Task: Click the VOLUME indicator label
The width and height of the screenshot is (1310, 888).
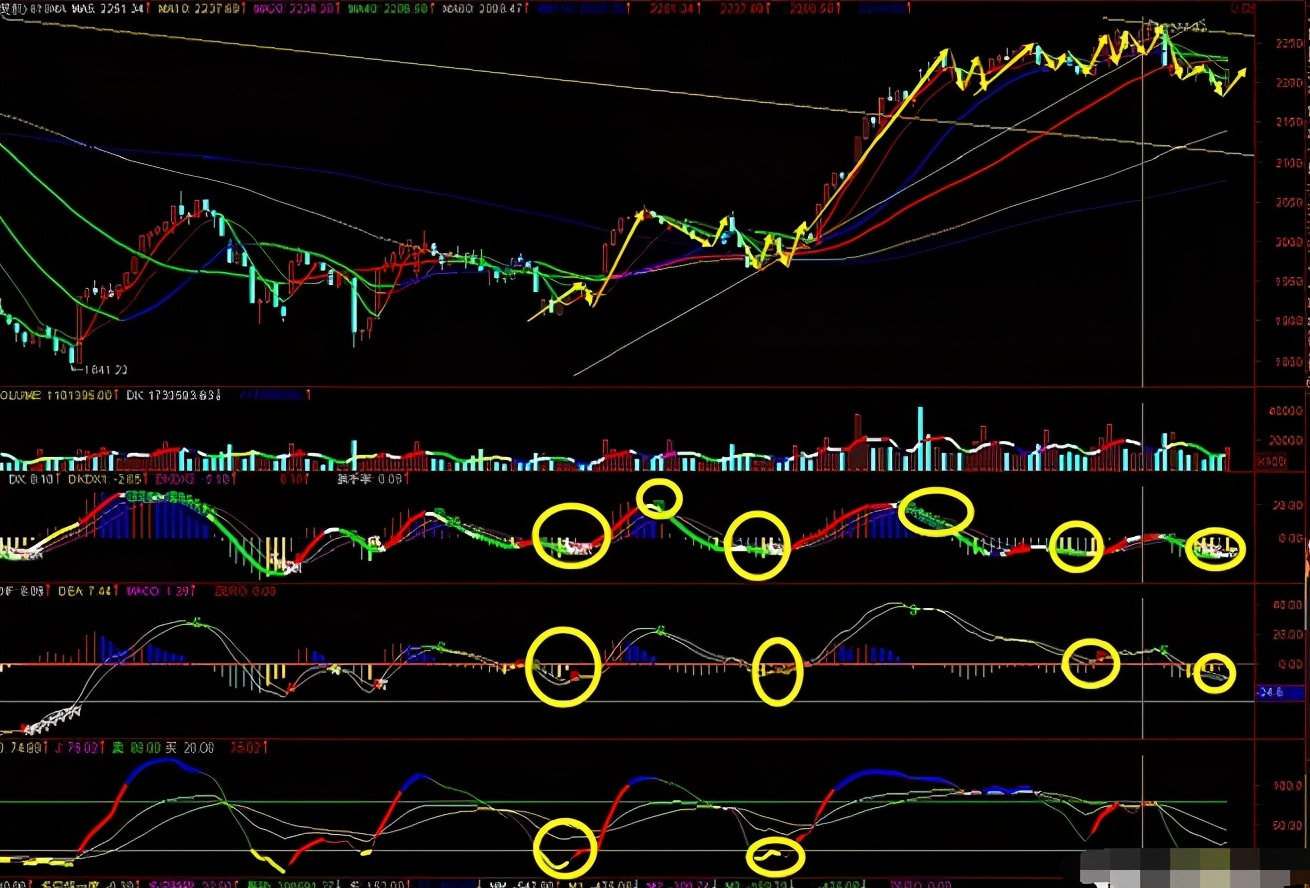Action: click(x=58, y=396)
